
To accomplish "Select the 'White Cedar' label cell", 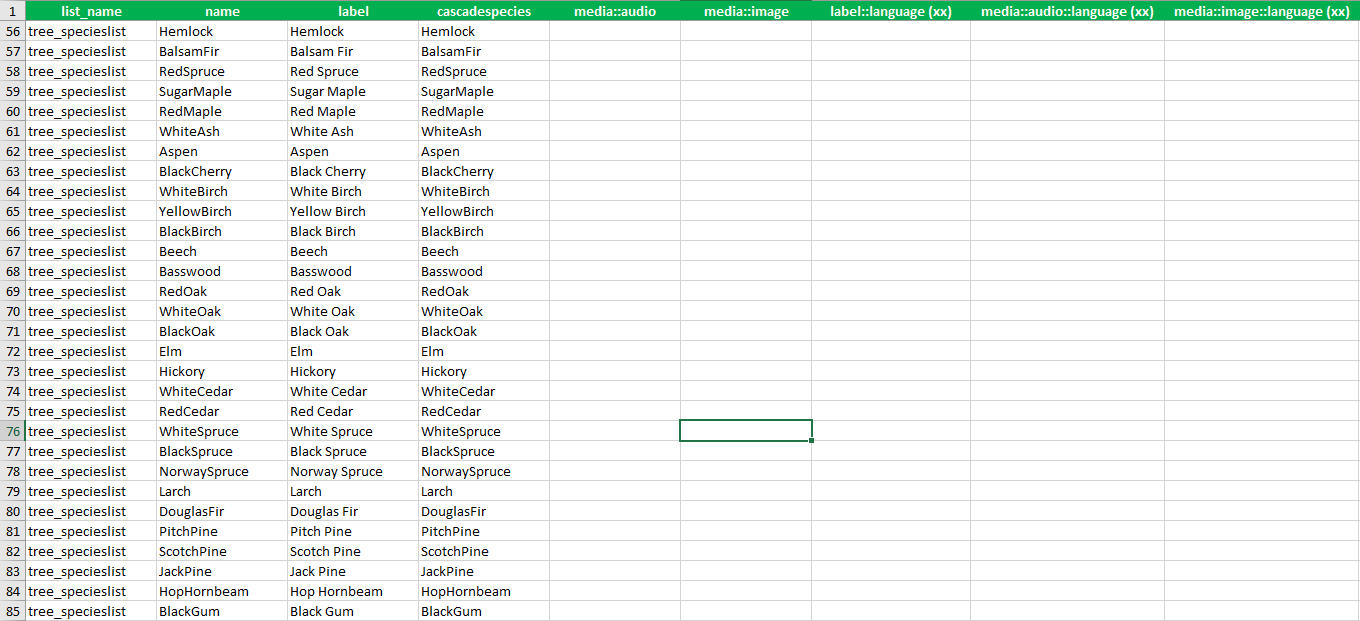I will pyautogui.click(x=353, y=391).
